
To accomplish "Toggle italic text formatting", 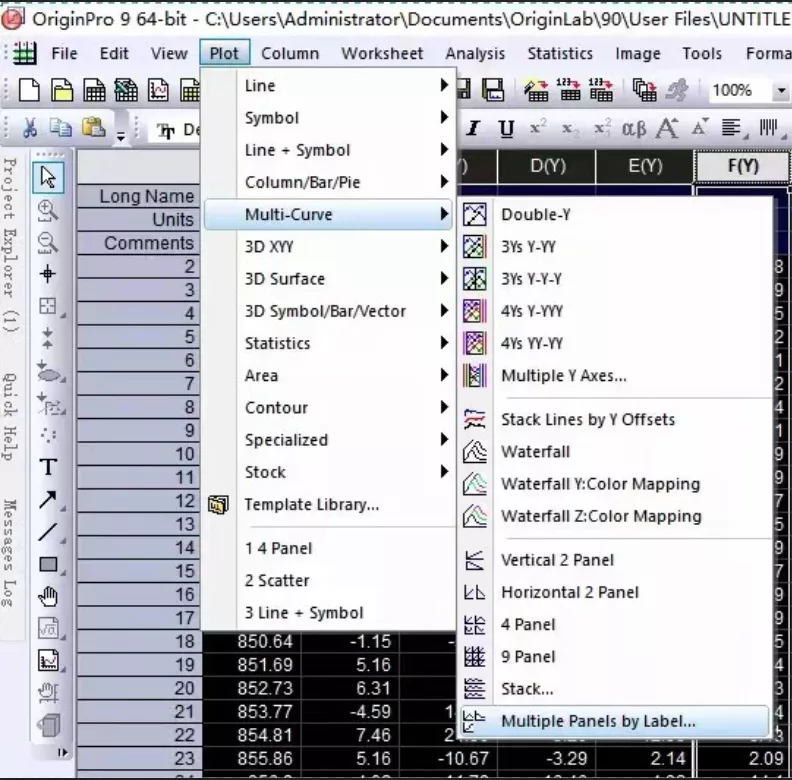I will point(473,129).
